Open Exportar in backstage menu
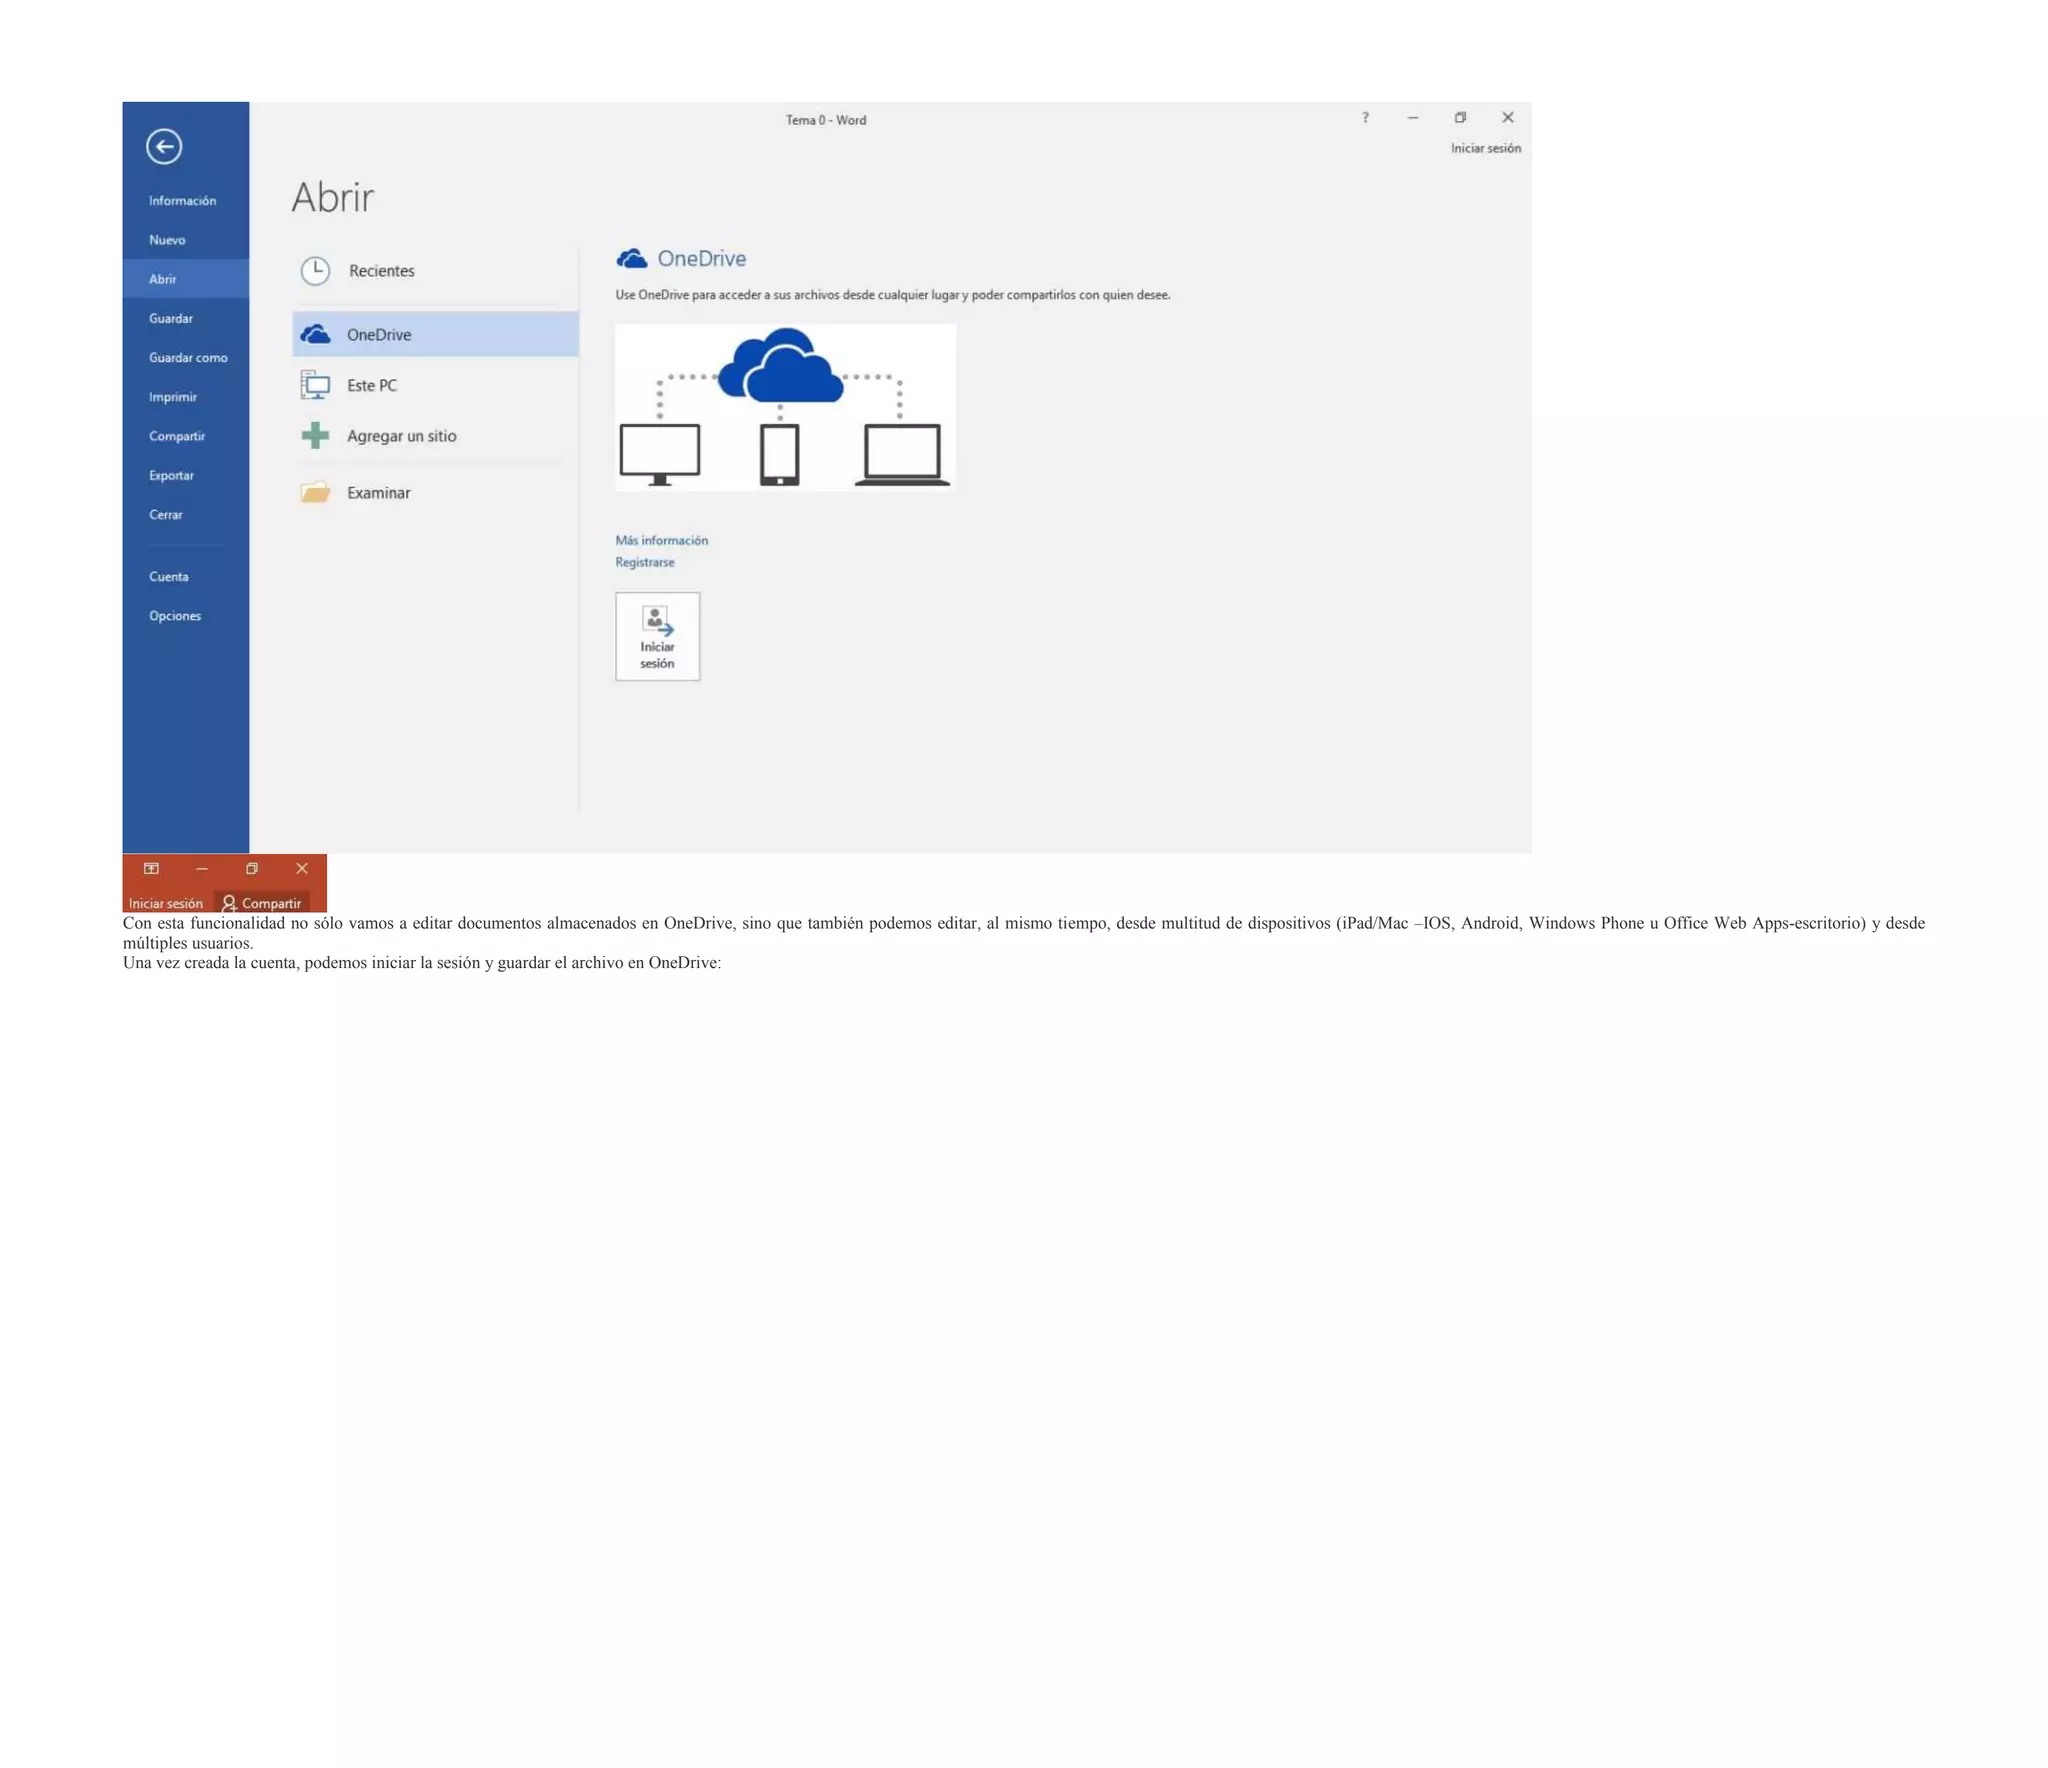Image resolution: width=2048 pixels, height=1768 pixels. tap(171, 476)
